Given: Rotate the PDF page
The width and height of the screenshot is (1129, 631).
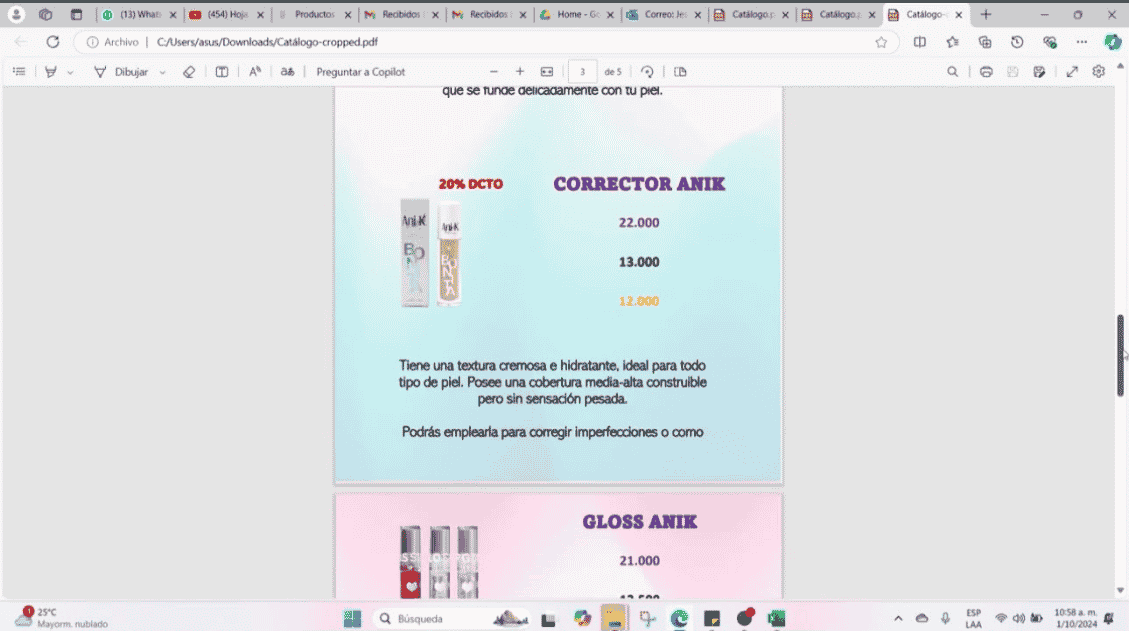Looking at the screenshot, I should pyautogui.click(x=647, y=72).
